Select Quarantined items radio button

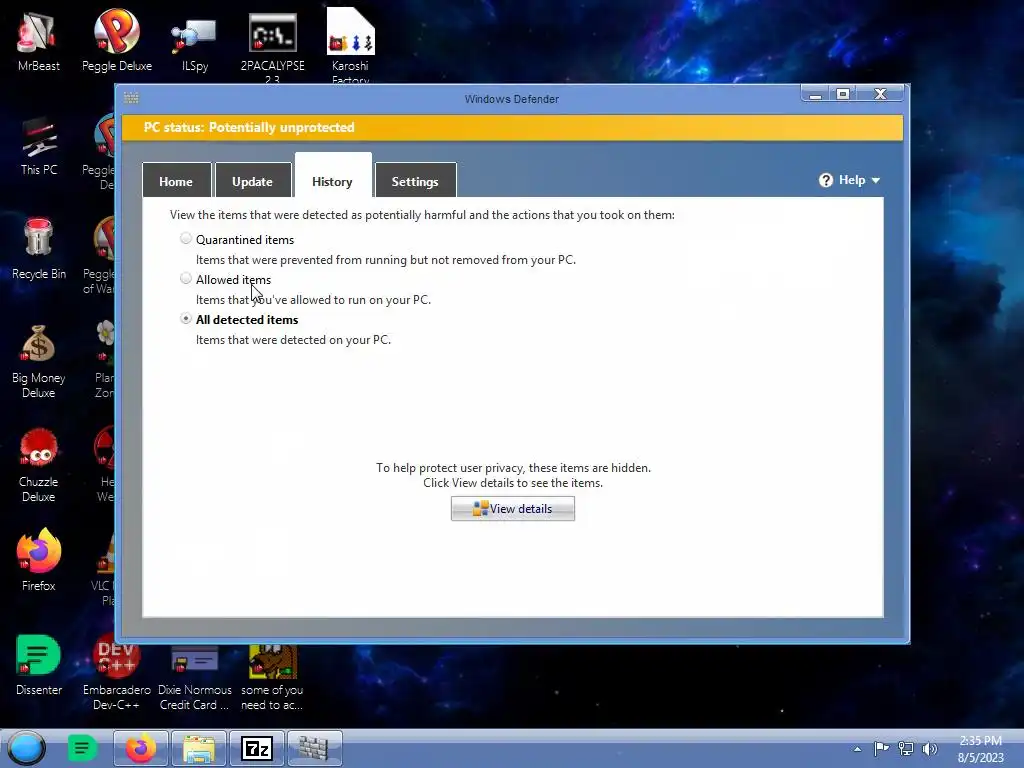pos(186,238)
